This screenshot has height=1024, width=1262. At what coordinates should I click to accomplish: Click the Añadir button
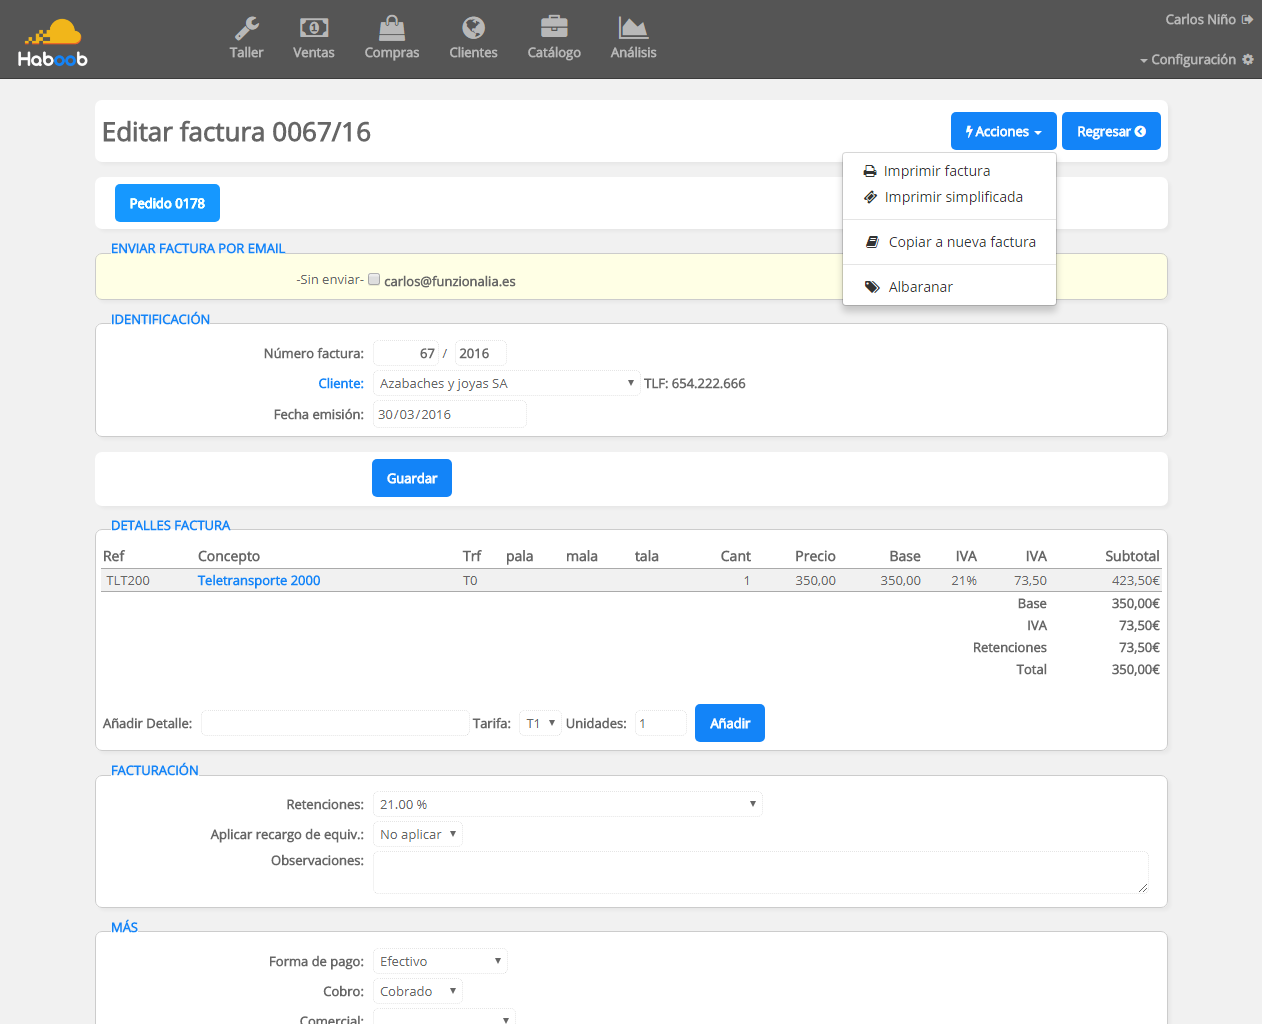click(x=730, y=723)
